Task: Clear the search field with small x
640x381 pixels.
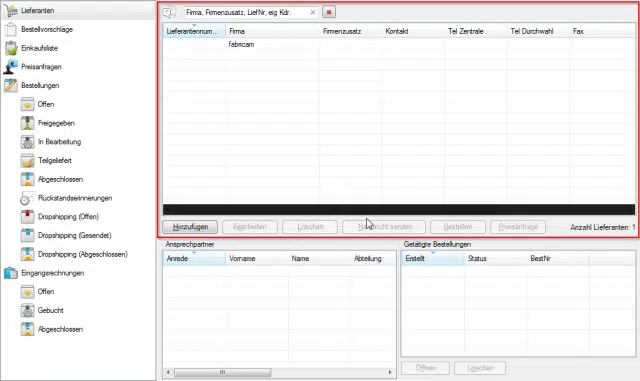Action: (313, 13)
